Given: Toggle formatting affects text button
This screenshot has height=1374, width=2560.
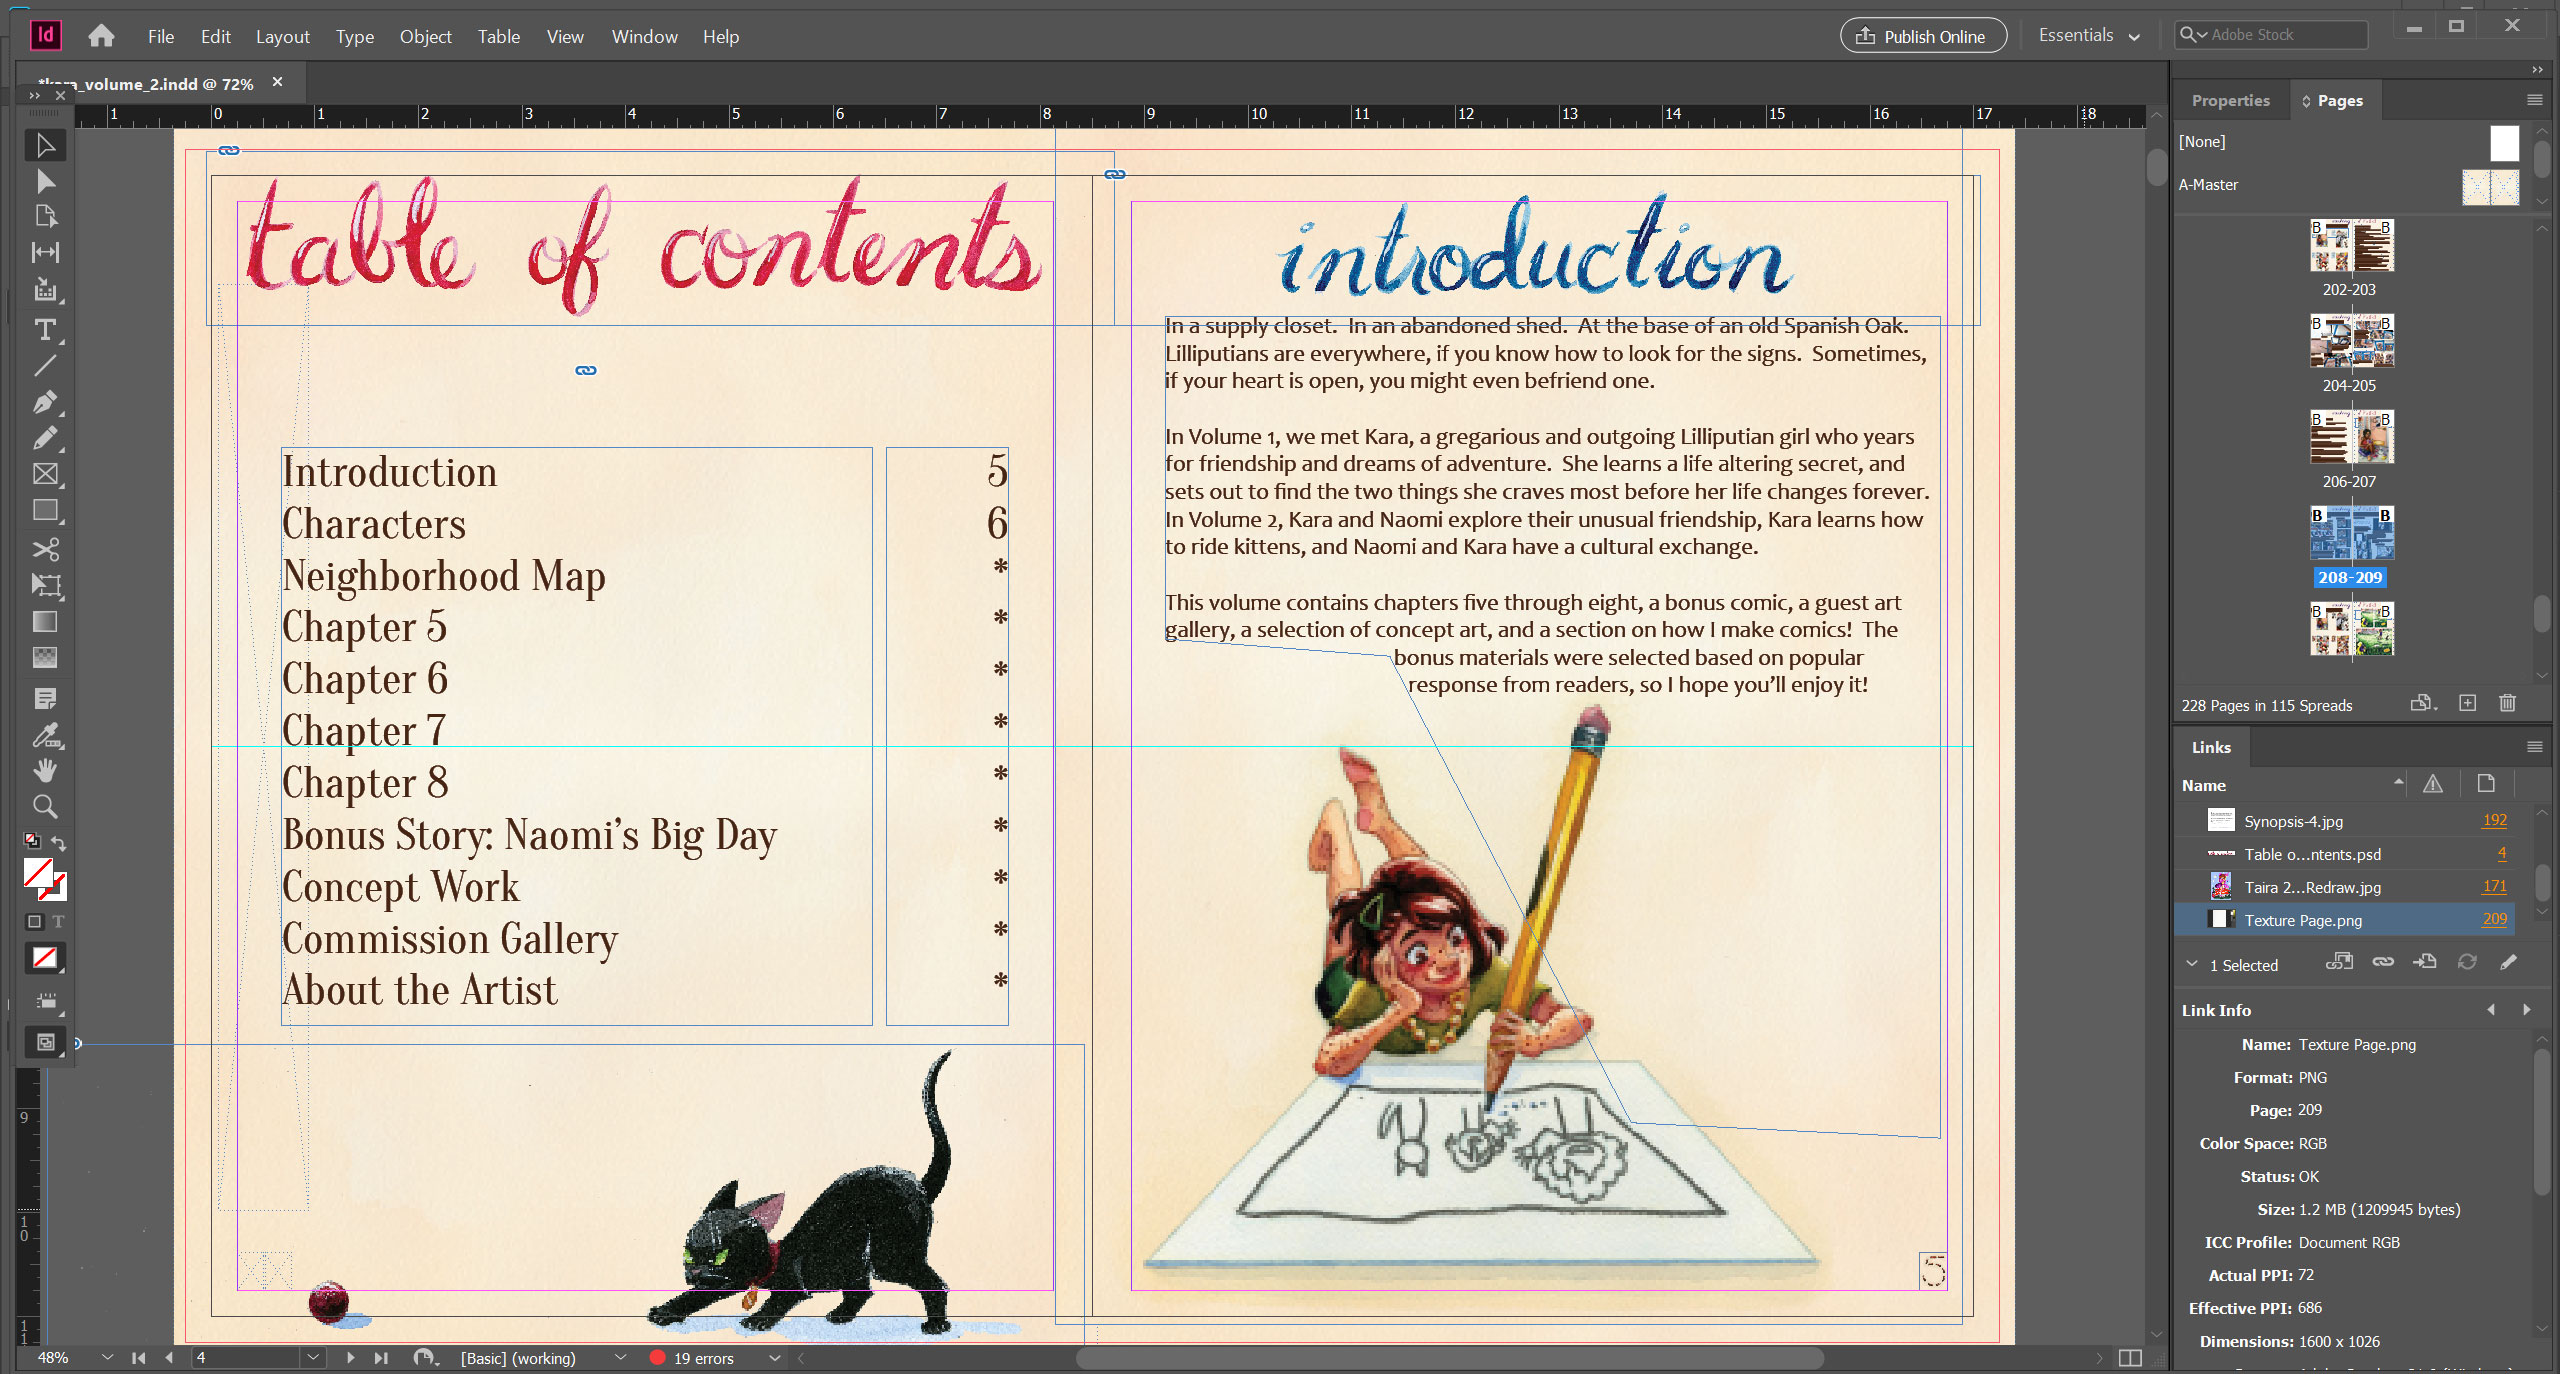Looking at the screenshot, I should point(59,921).
